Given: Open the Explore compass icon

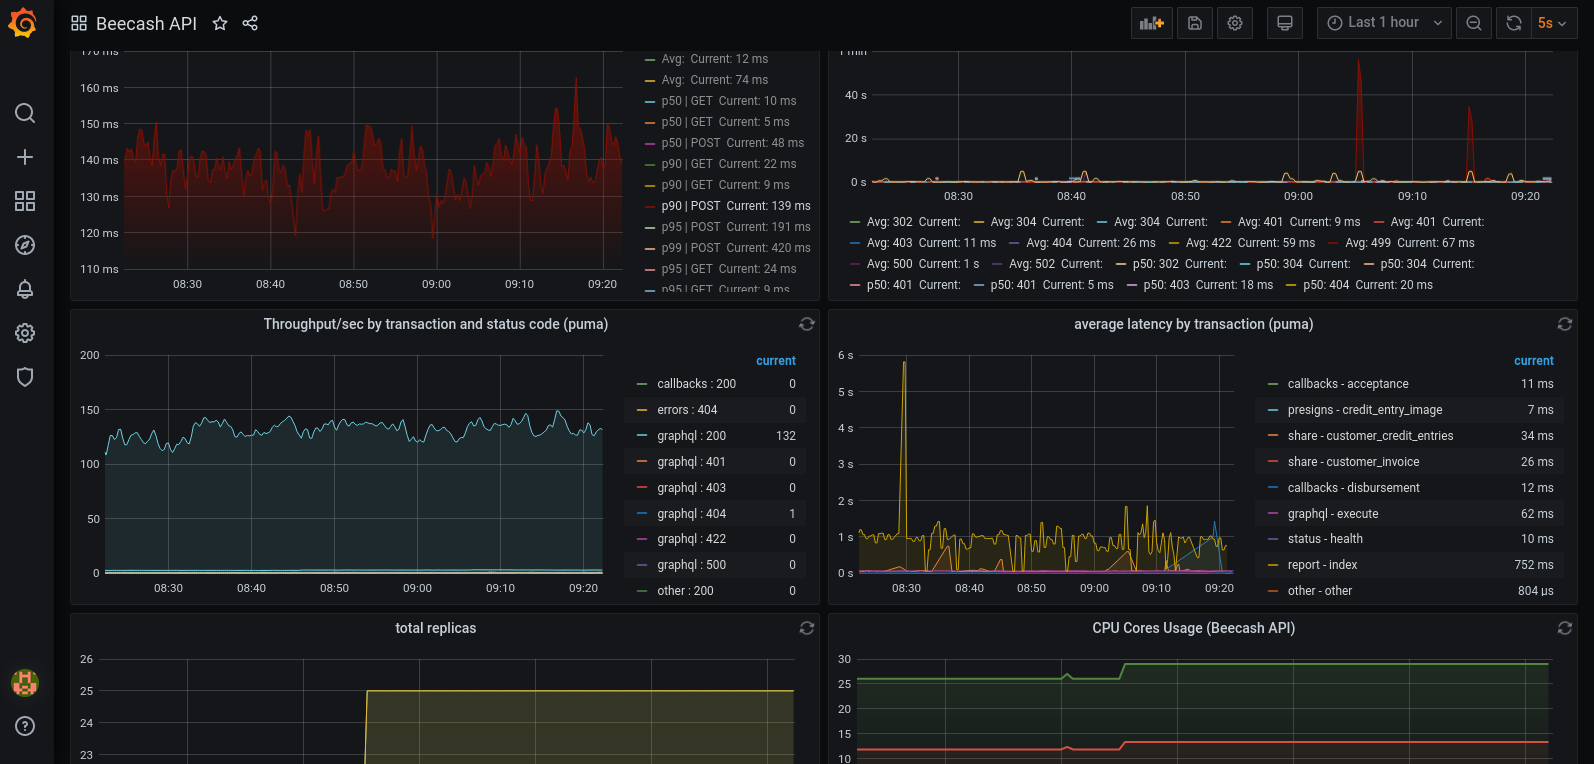Looking at the screenshot, I should [25, 245].
